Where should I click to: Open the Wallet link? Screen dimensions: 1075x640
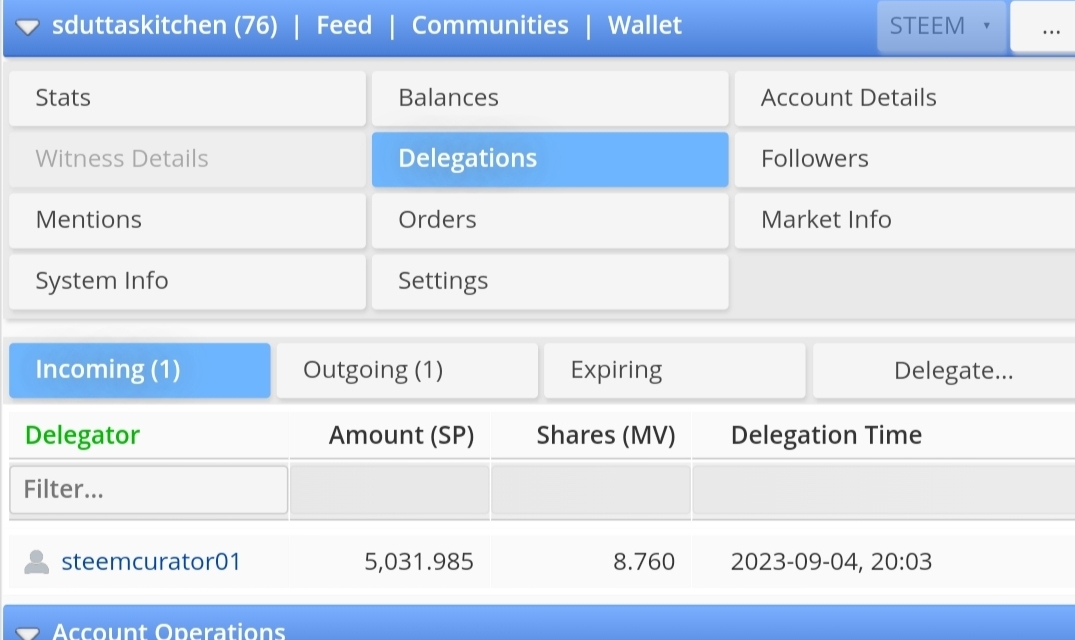(x=644, y=25)
